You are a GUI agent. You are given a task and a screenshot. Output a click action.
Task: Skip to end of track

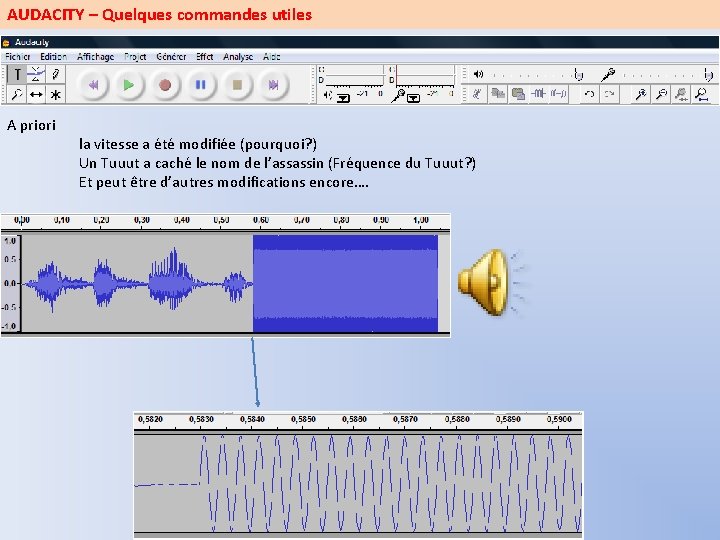pos(273,85)
